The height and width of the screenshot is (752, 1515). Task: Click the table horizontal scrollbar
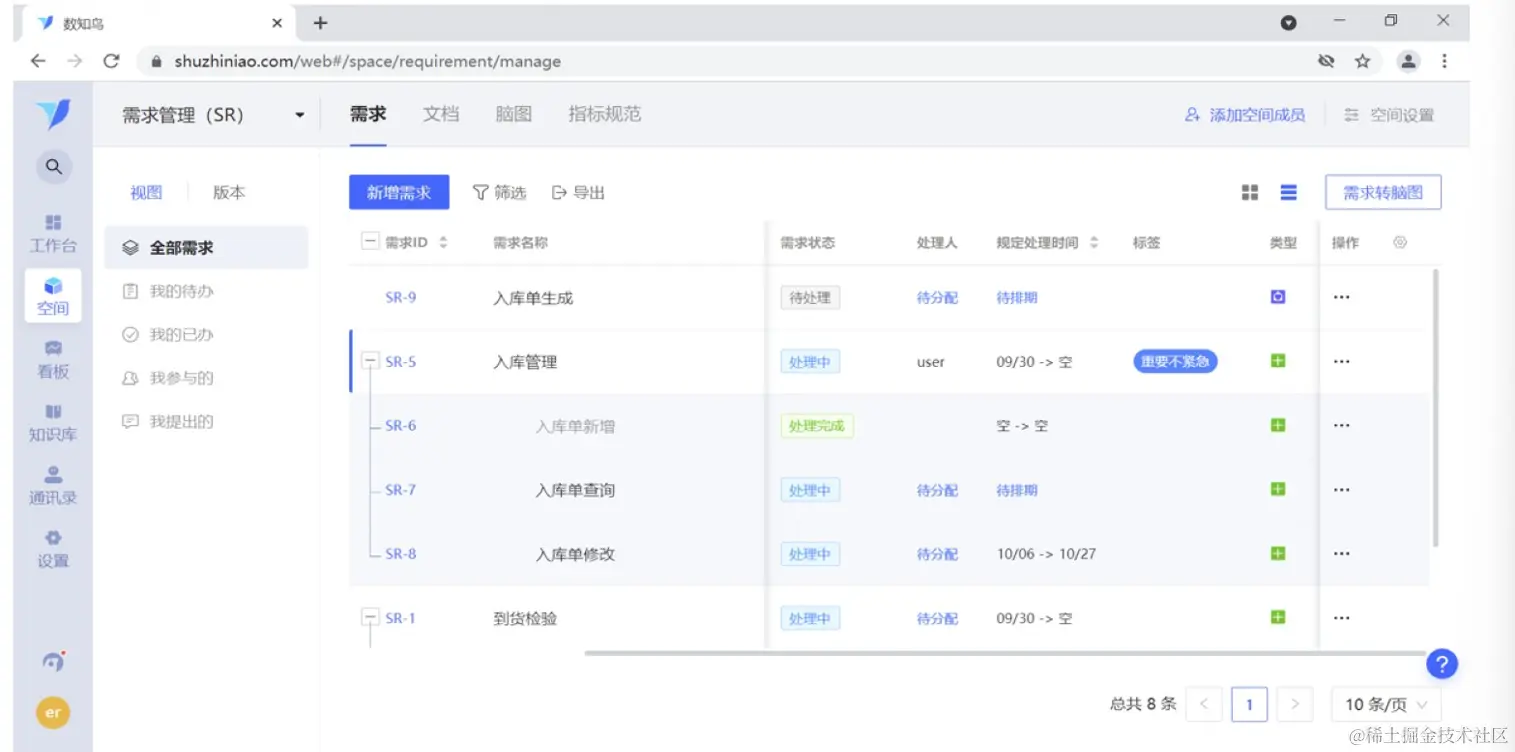pos(1005,653)
